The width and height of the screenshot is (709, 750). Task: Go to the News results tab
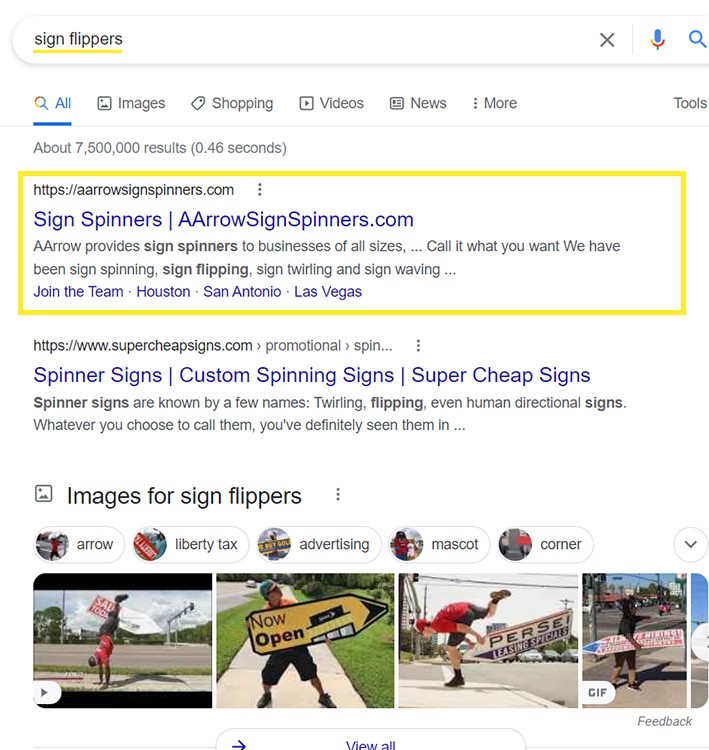point(418,103)
